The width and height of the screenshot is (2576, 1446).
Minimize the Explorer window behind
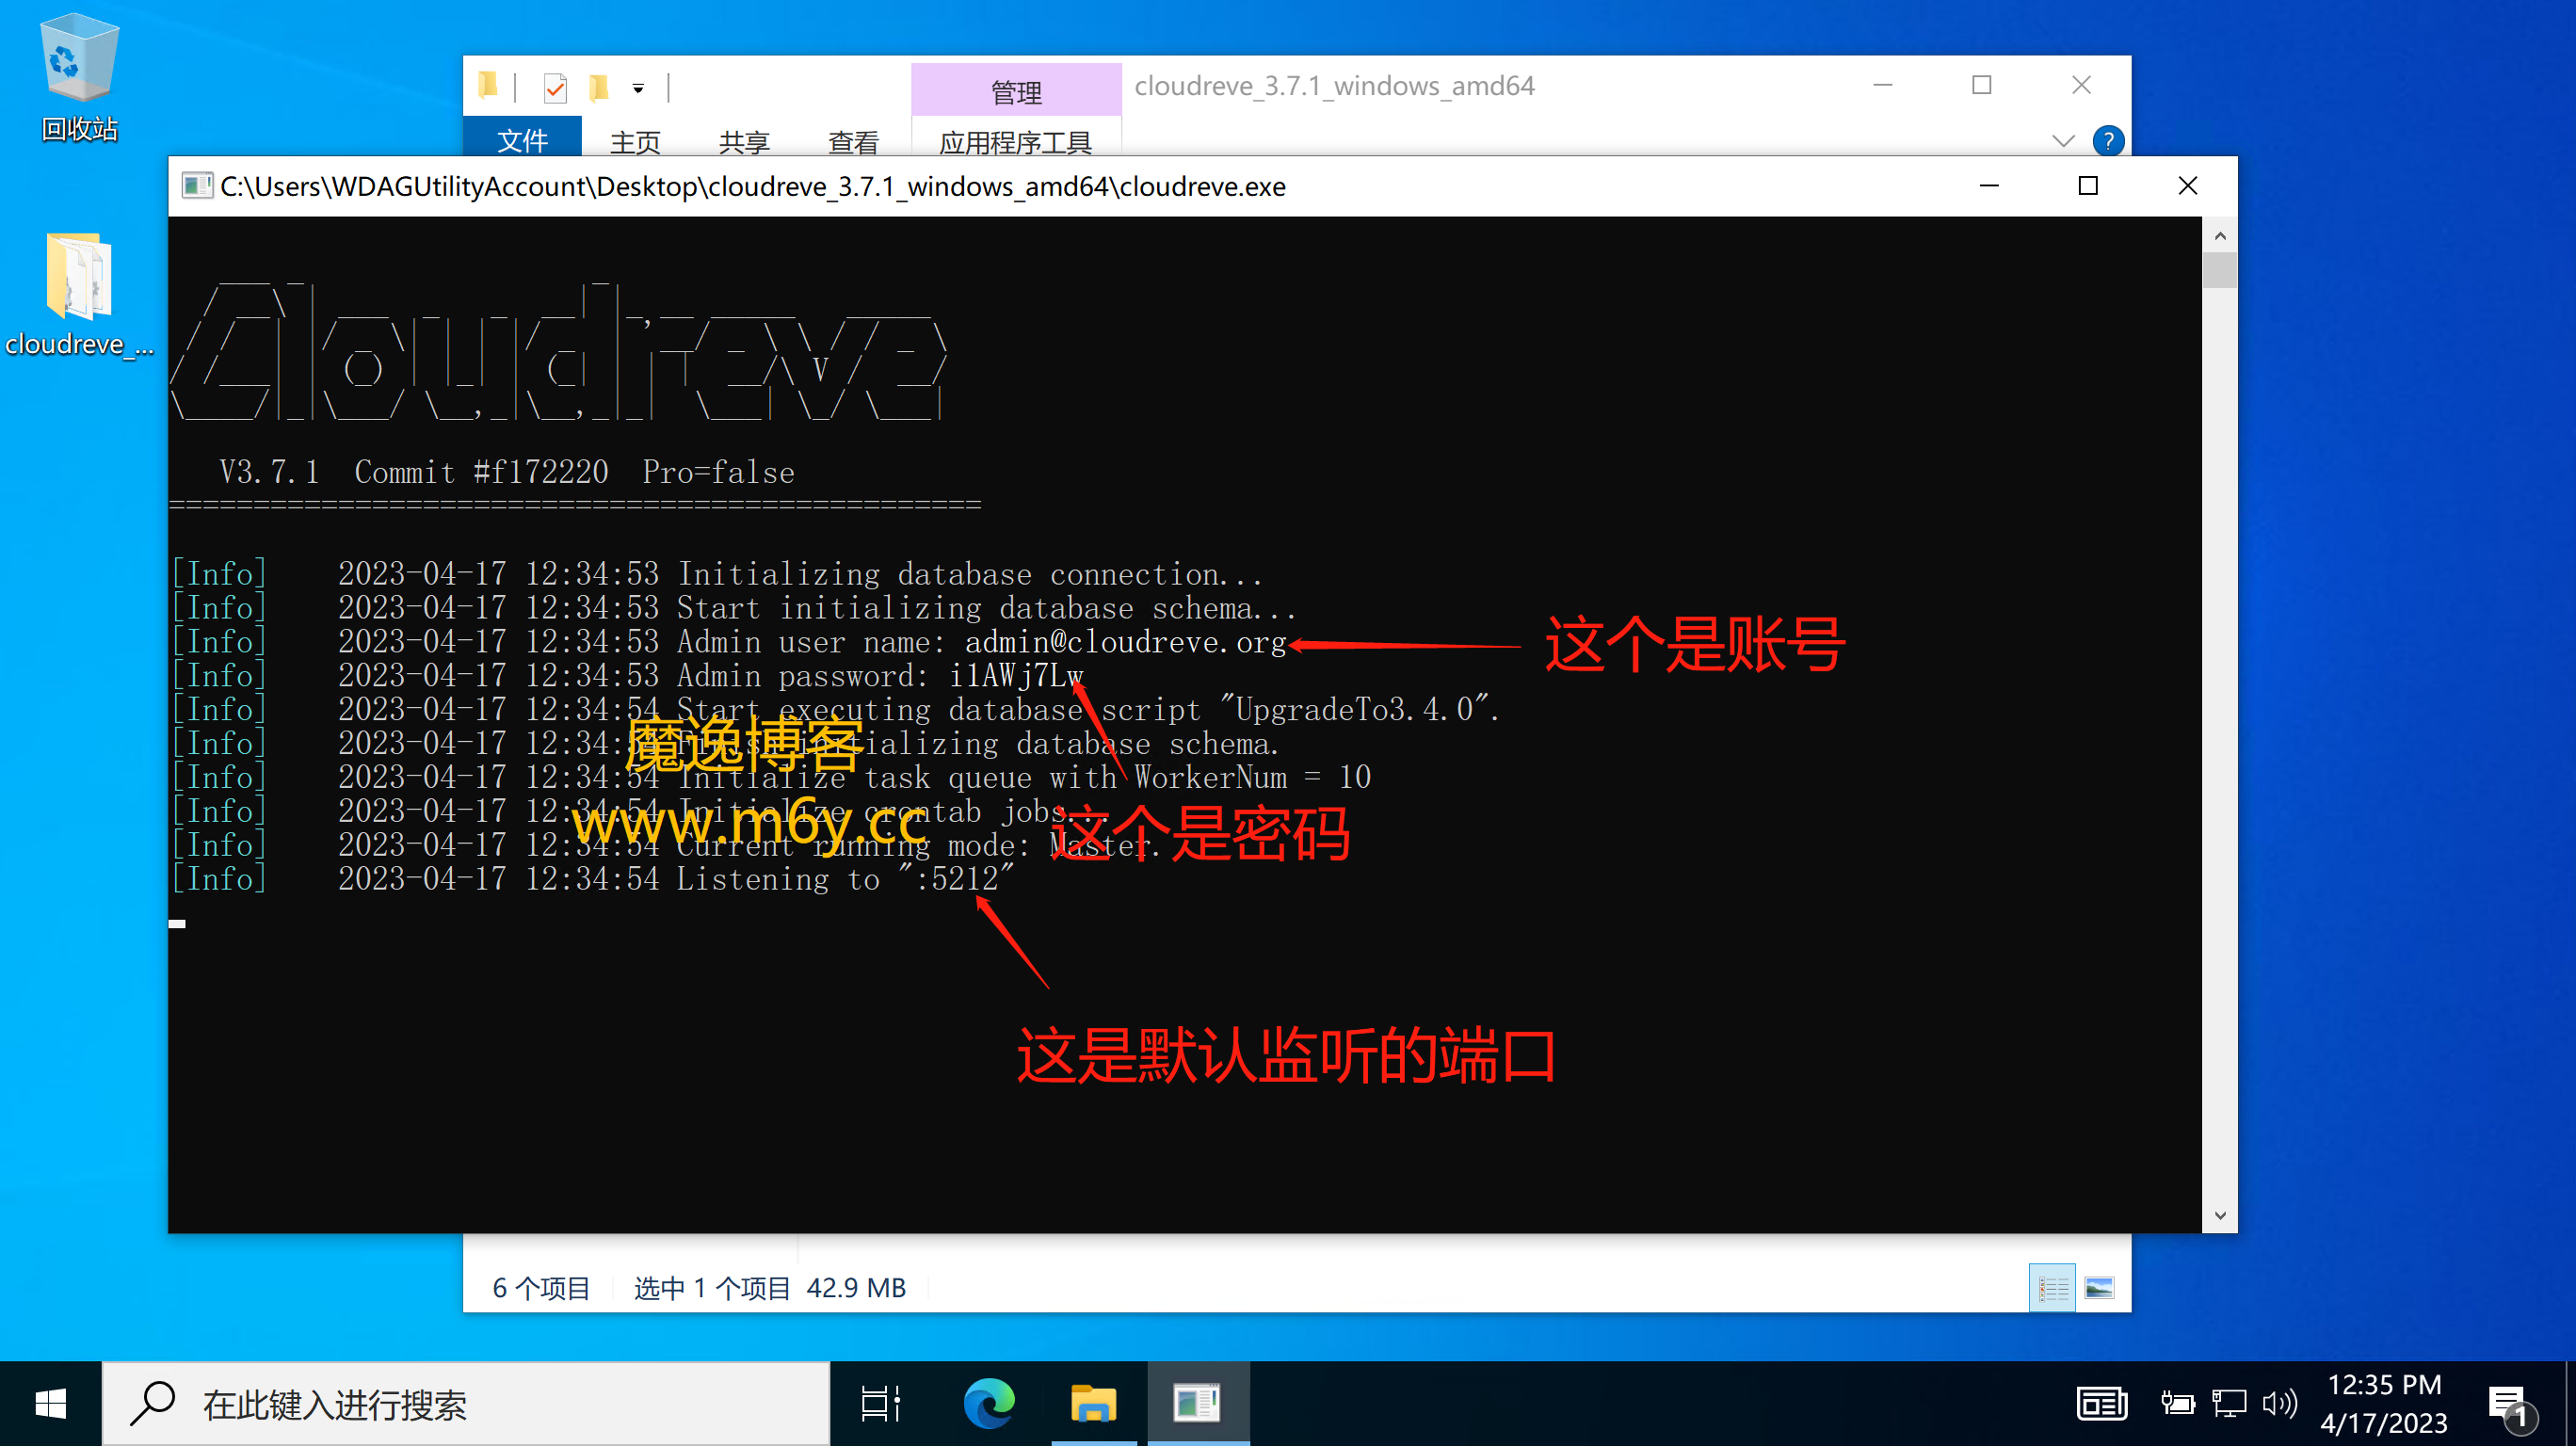coord(1883,85)
